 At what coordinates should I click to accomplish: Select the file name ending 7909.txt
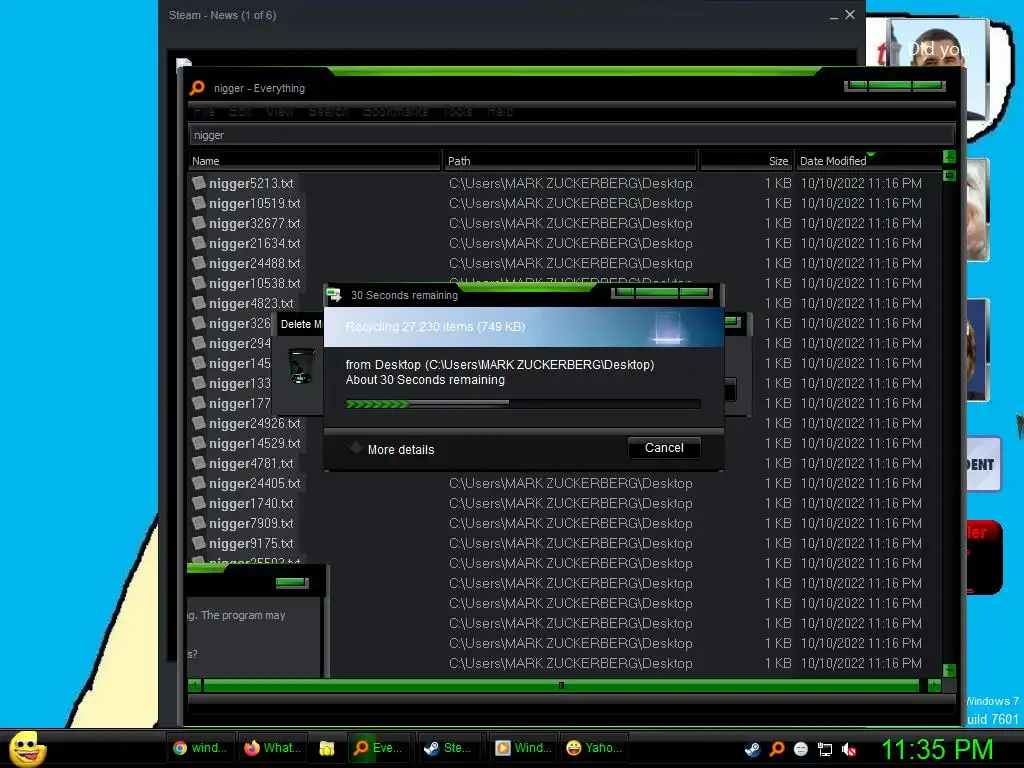(x=251, y=523)
